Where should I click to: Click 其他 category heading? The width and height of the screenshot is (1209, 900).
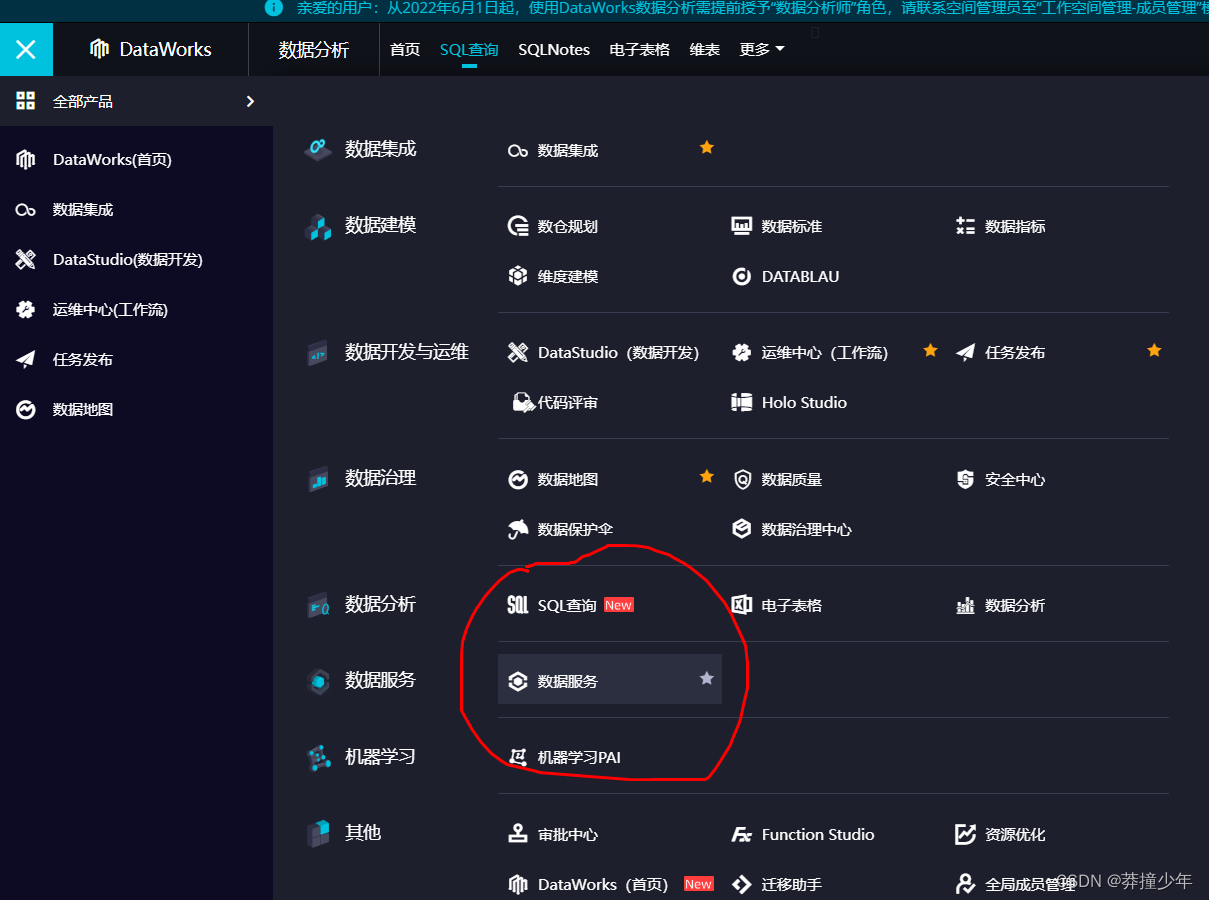[x=363, y=833]
